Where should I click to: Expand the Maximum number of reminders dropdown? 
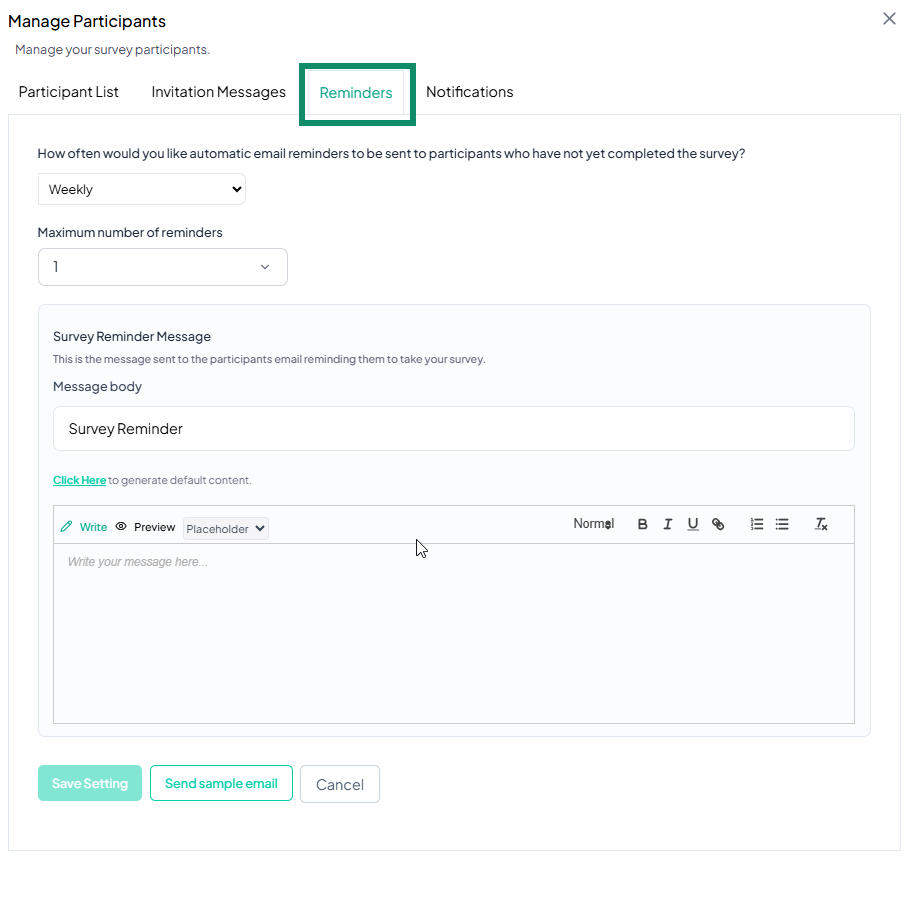pyautogui.click(x=163, y=267)
